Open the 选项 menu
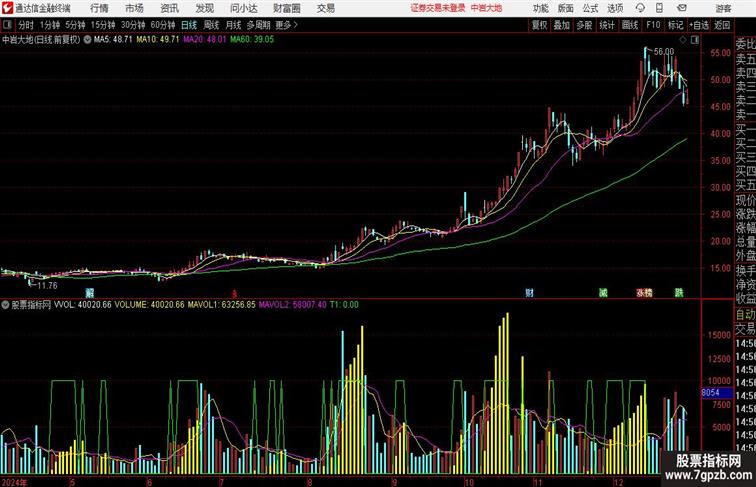Image resolution: width=756 pixels, height=487 pixels. (615, 8)
